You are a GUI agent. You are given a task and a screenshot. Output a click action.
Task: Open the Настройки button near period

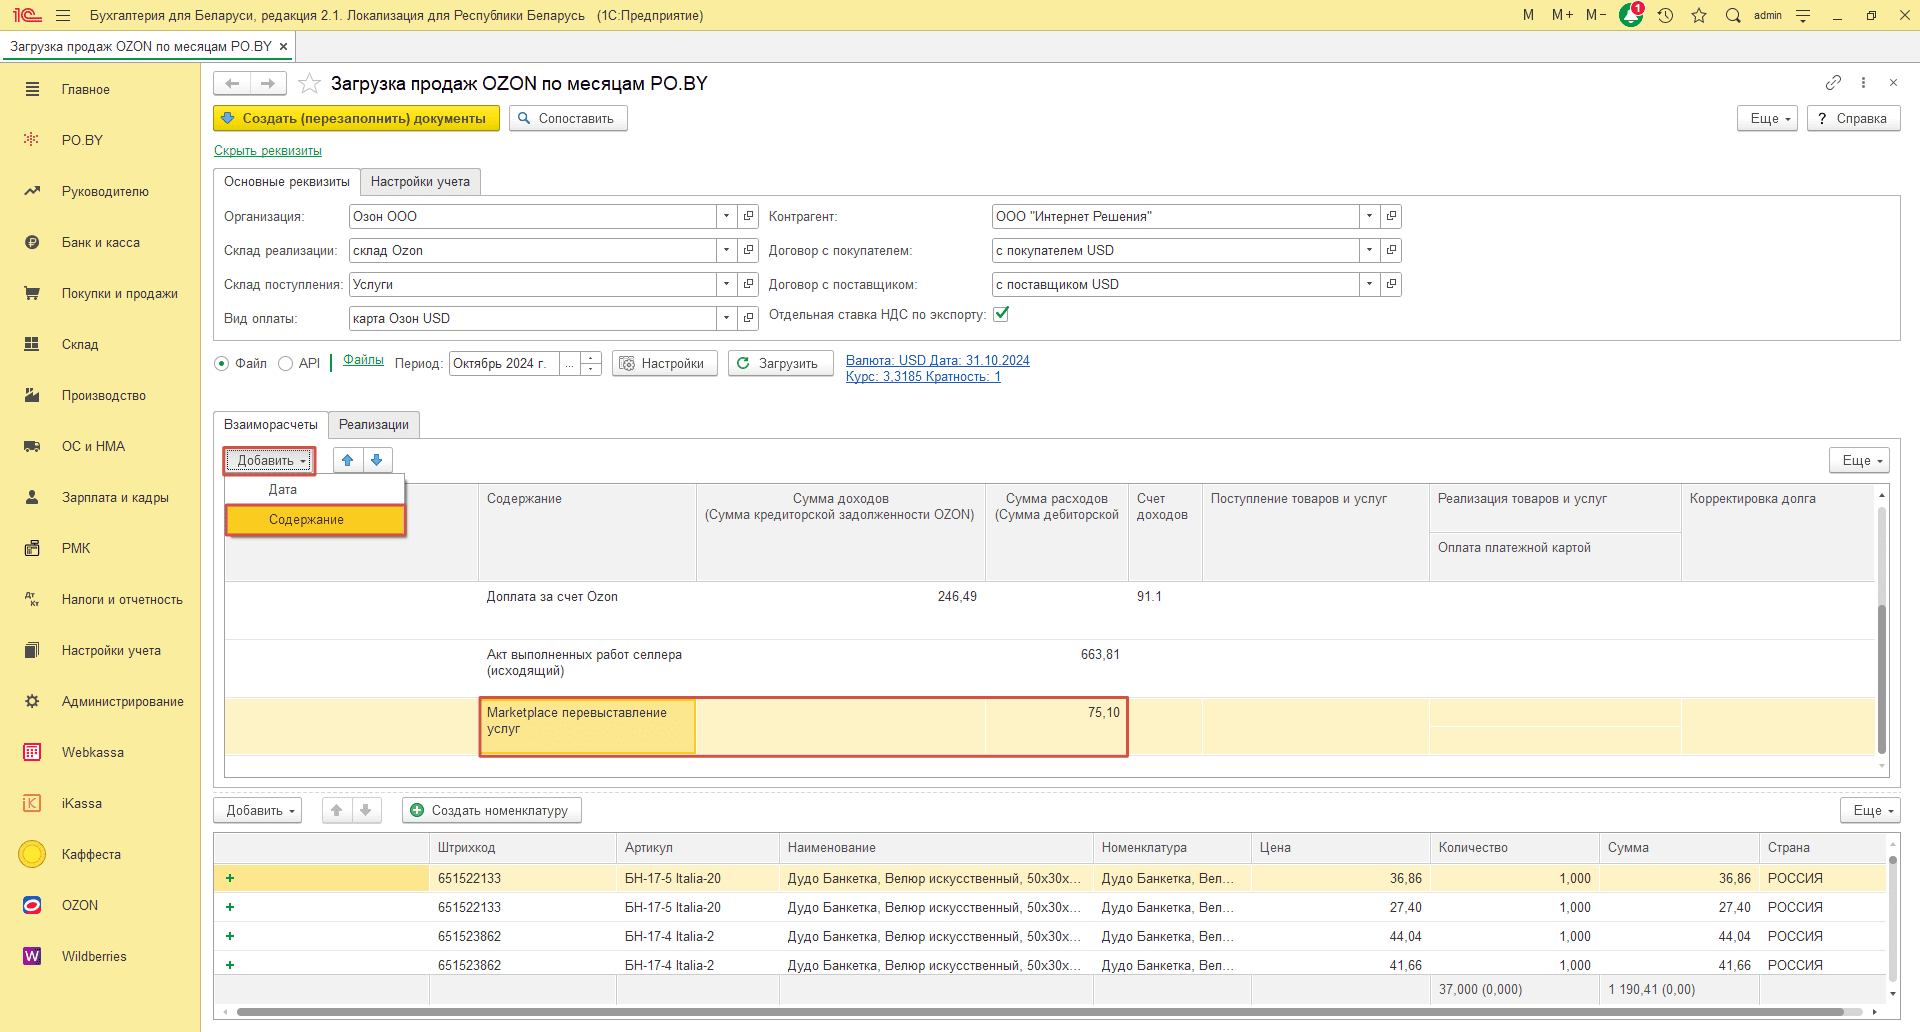point(664,363)
